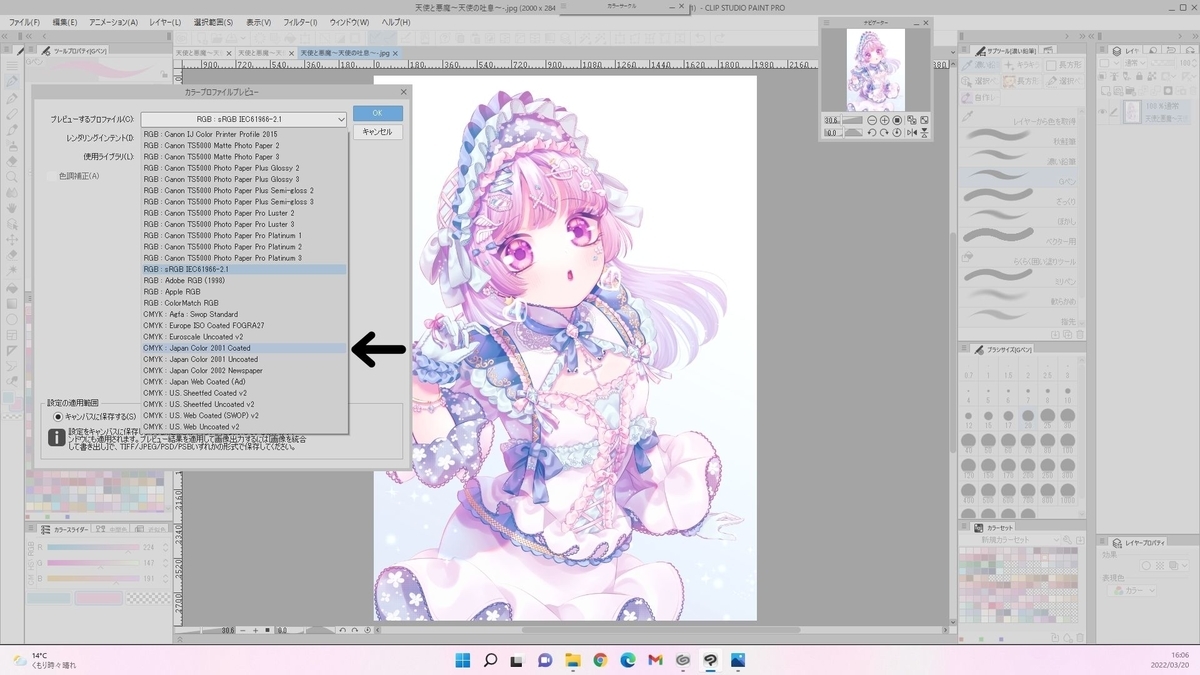Screen dimensions: 1200x675
Task: Rotate view right in the navigator
Action: 885,132
